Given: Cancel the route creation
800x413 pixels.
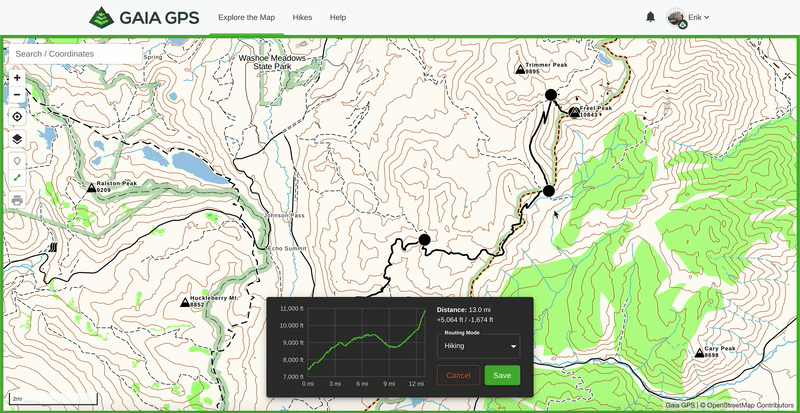Looking at the screenshot, I should pos(458,375).
